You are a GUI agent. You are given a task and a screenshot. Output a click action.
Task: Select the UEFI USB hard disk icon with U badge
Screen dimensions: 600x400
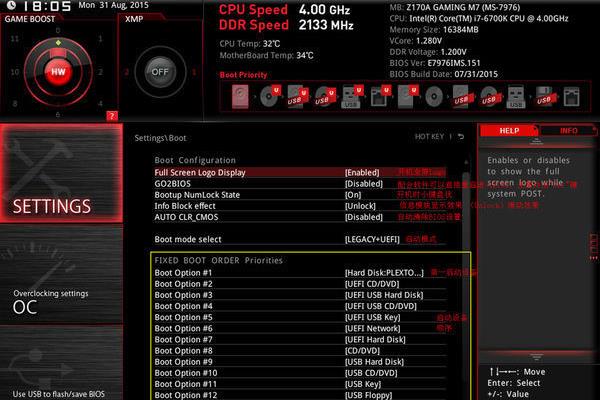pos(297,96)
